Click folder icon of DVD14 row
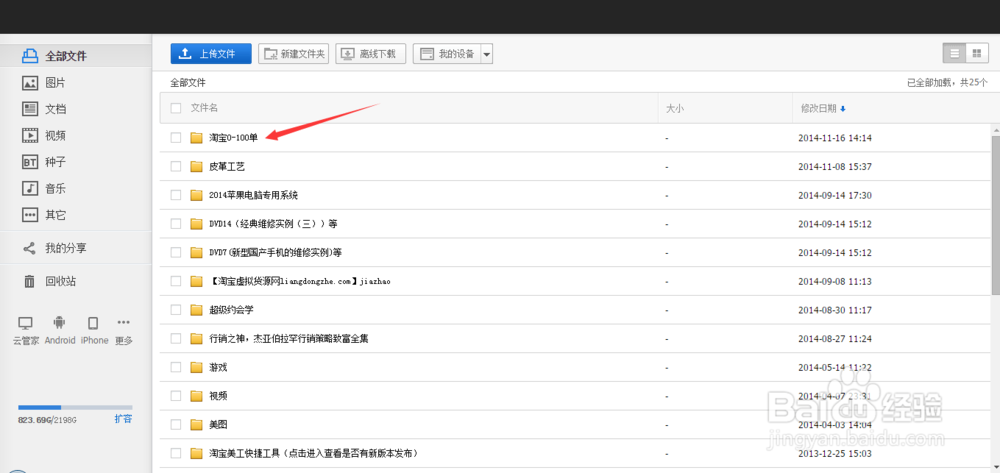 click(x=196, y=224)
